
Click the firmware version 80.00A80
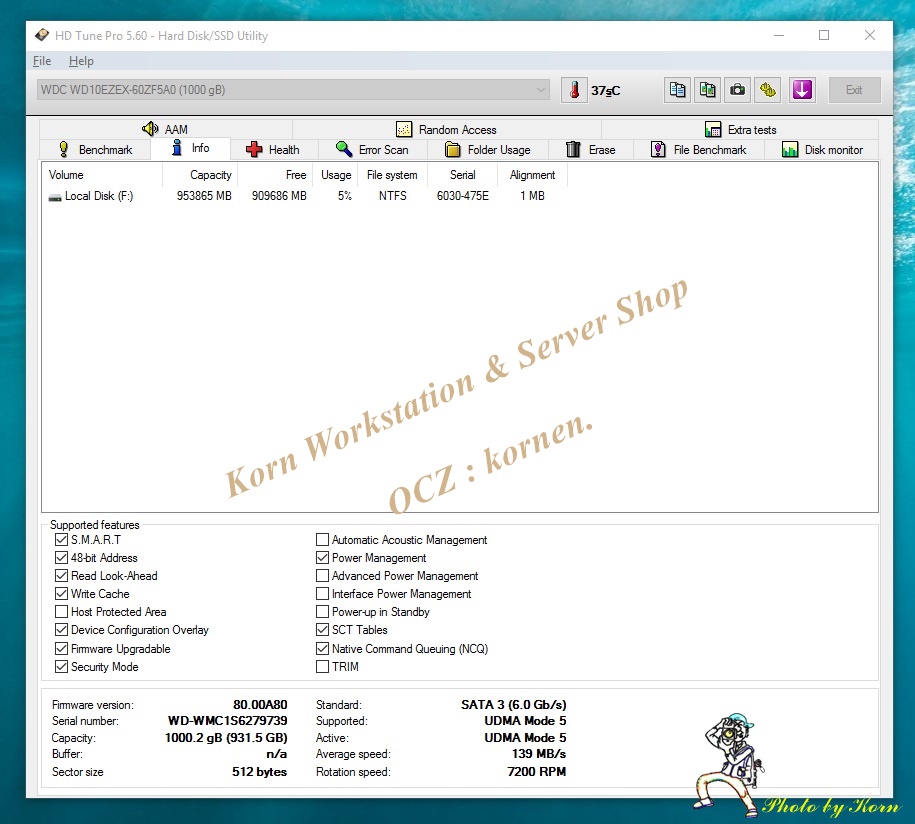tap(260, 704)
